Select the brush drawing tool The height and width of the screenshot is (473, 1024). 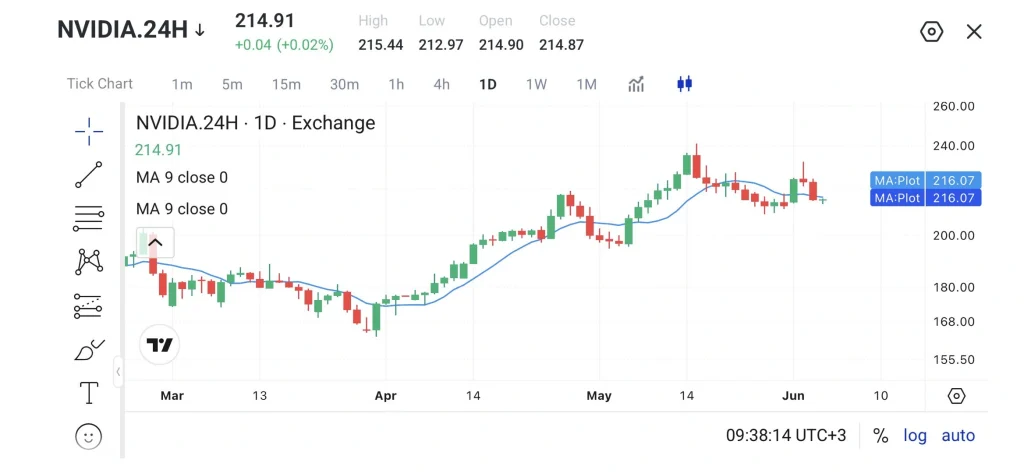point(89,350)
